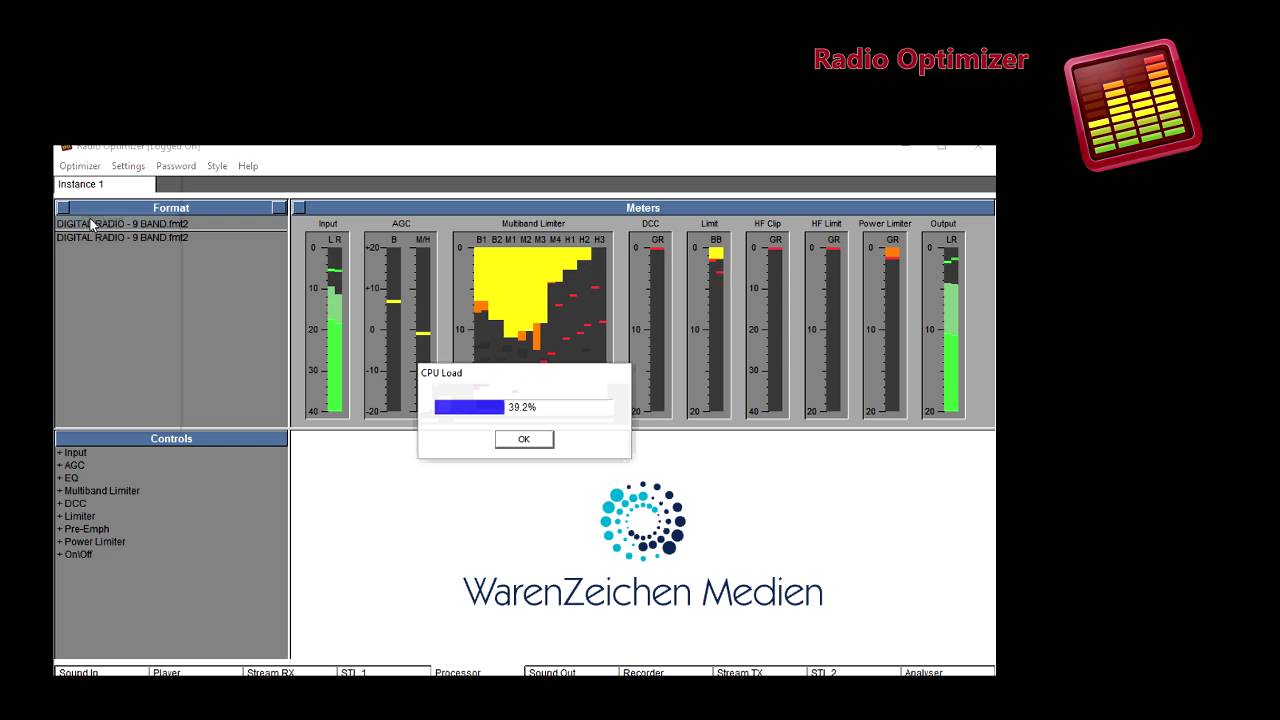Click the square button left of Meters header

coord(298,208)
